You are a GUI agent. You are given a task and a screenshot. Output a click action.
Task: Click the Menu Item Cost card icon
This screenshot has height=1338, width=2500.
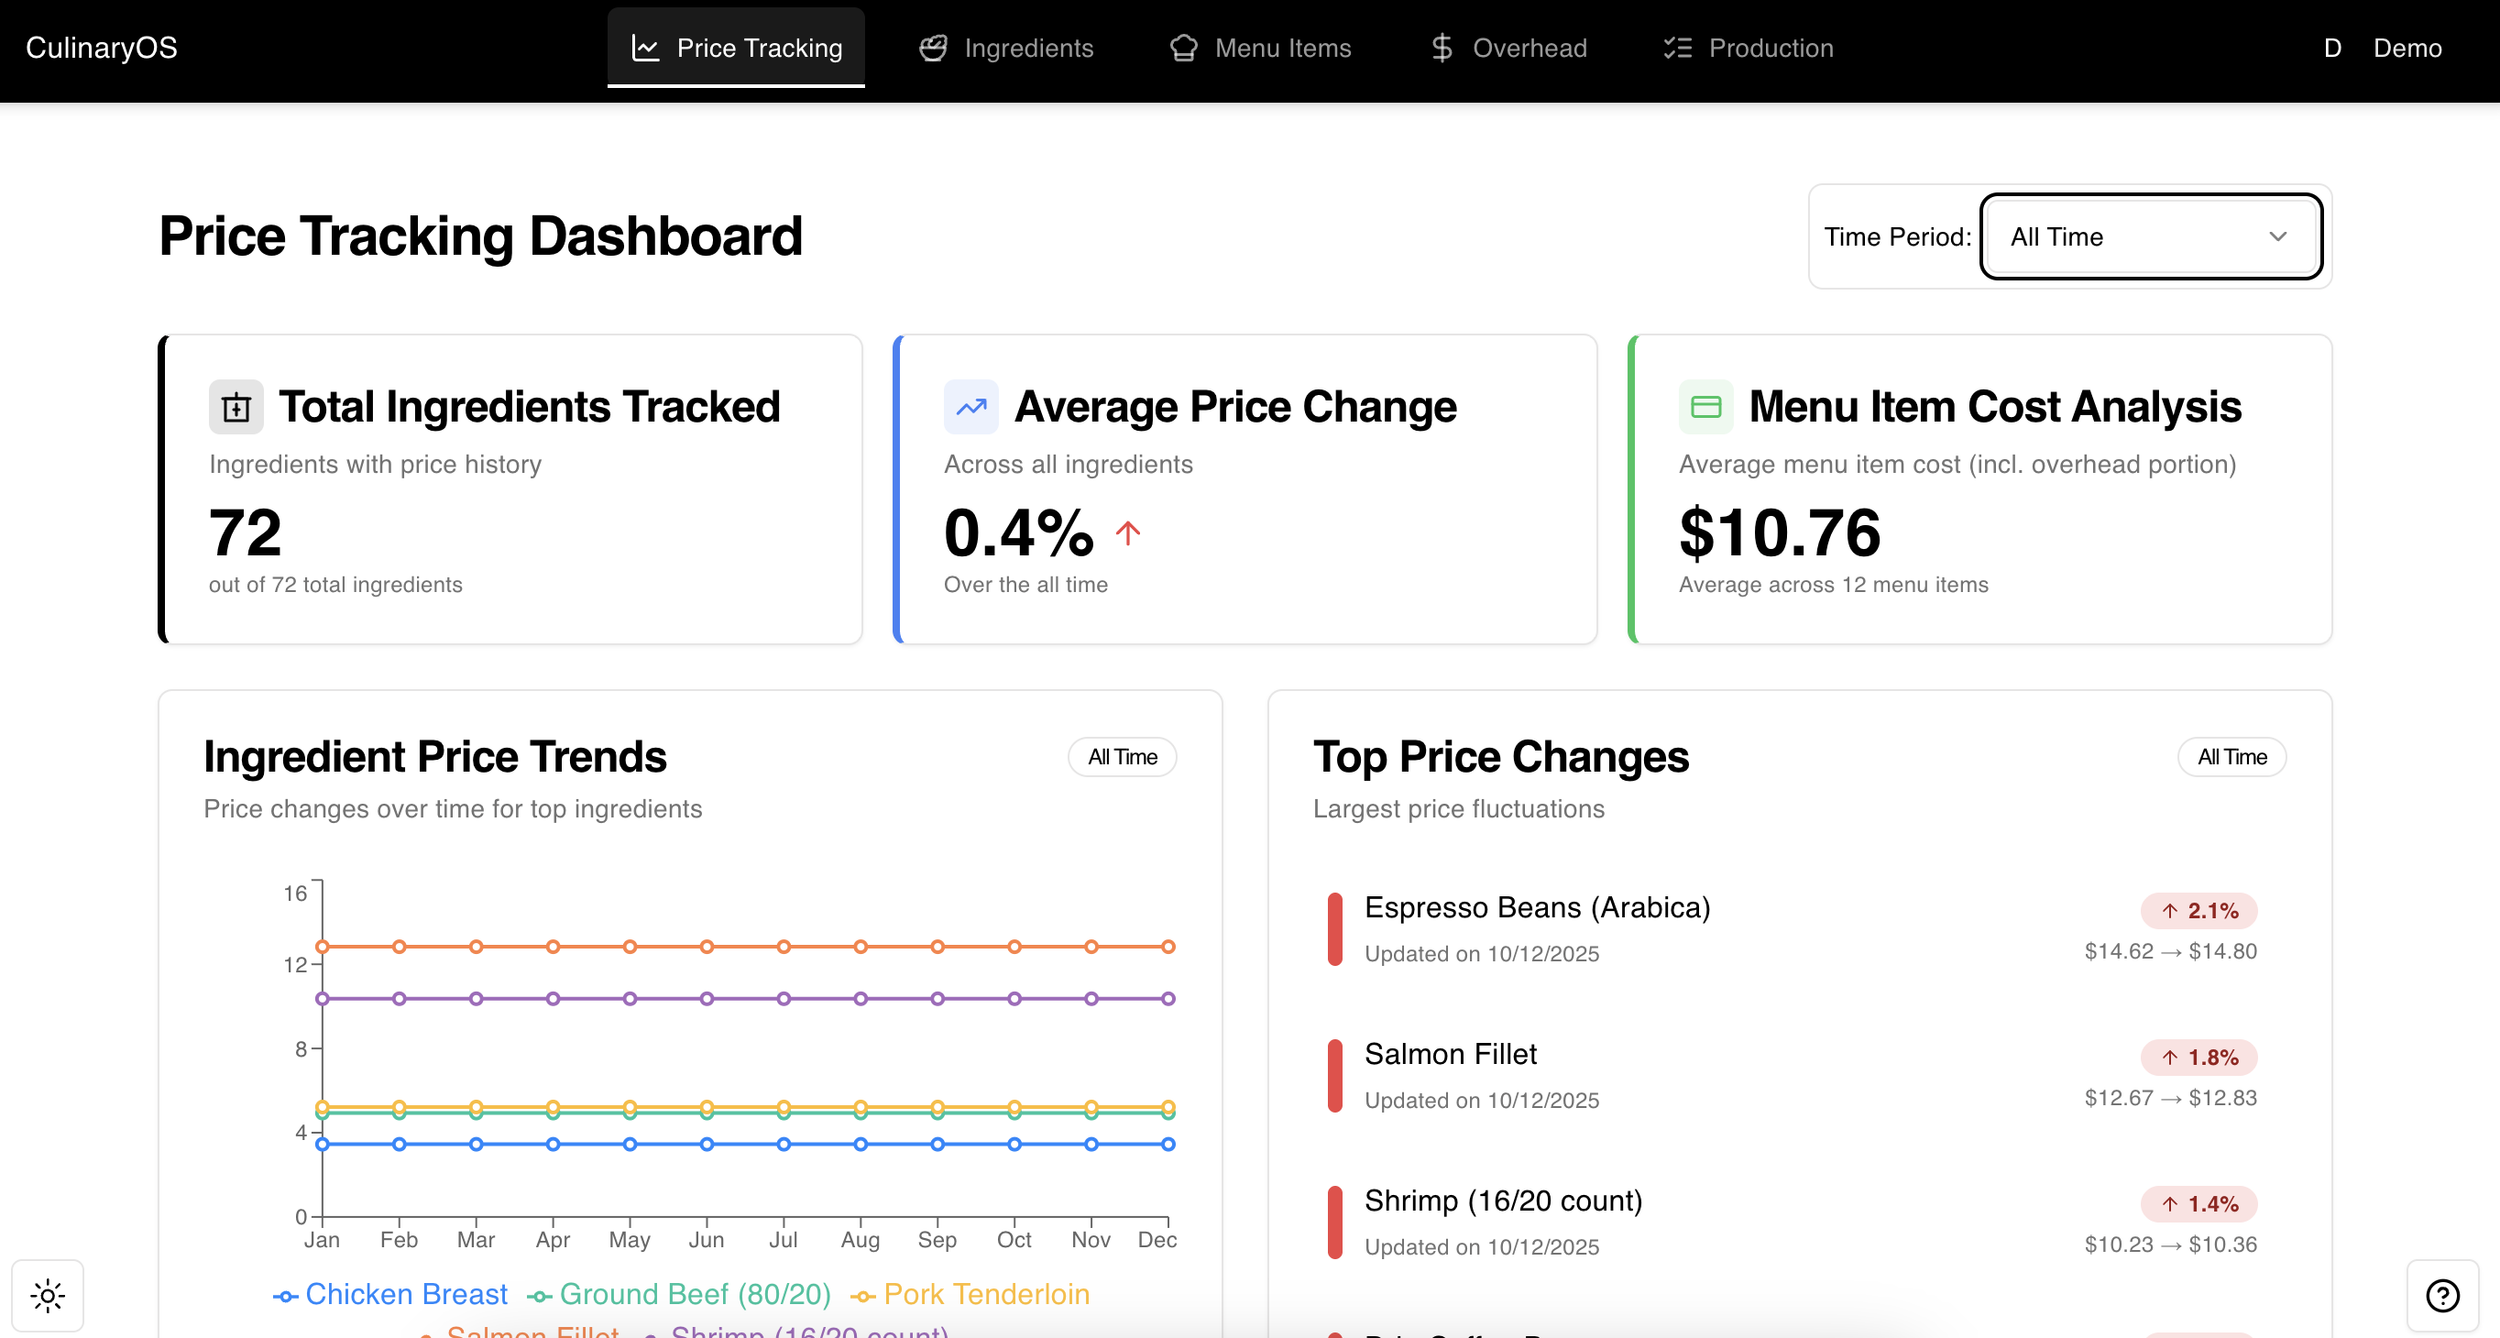click(1705, 407)
